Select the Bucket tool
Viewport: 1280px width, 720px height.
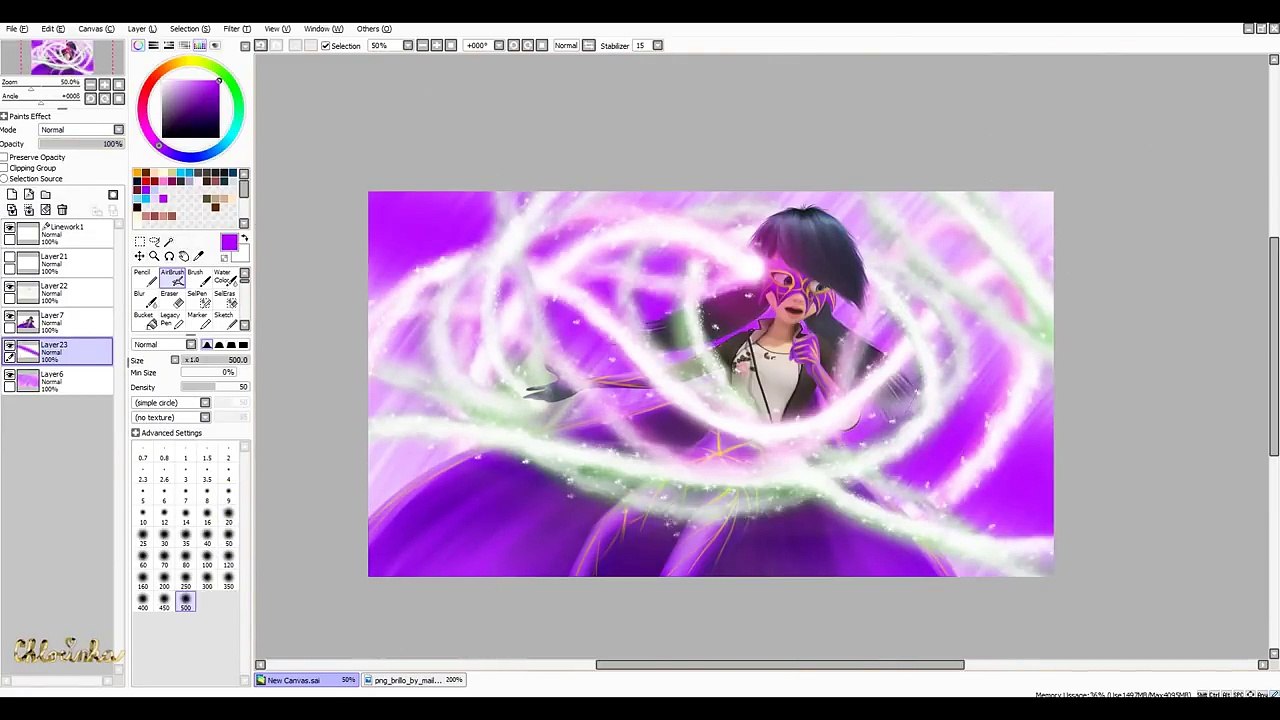[x=145, y=321]
